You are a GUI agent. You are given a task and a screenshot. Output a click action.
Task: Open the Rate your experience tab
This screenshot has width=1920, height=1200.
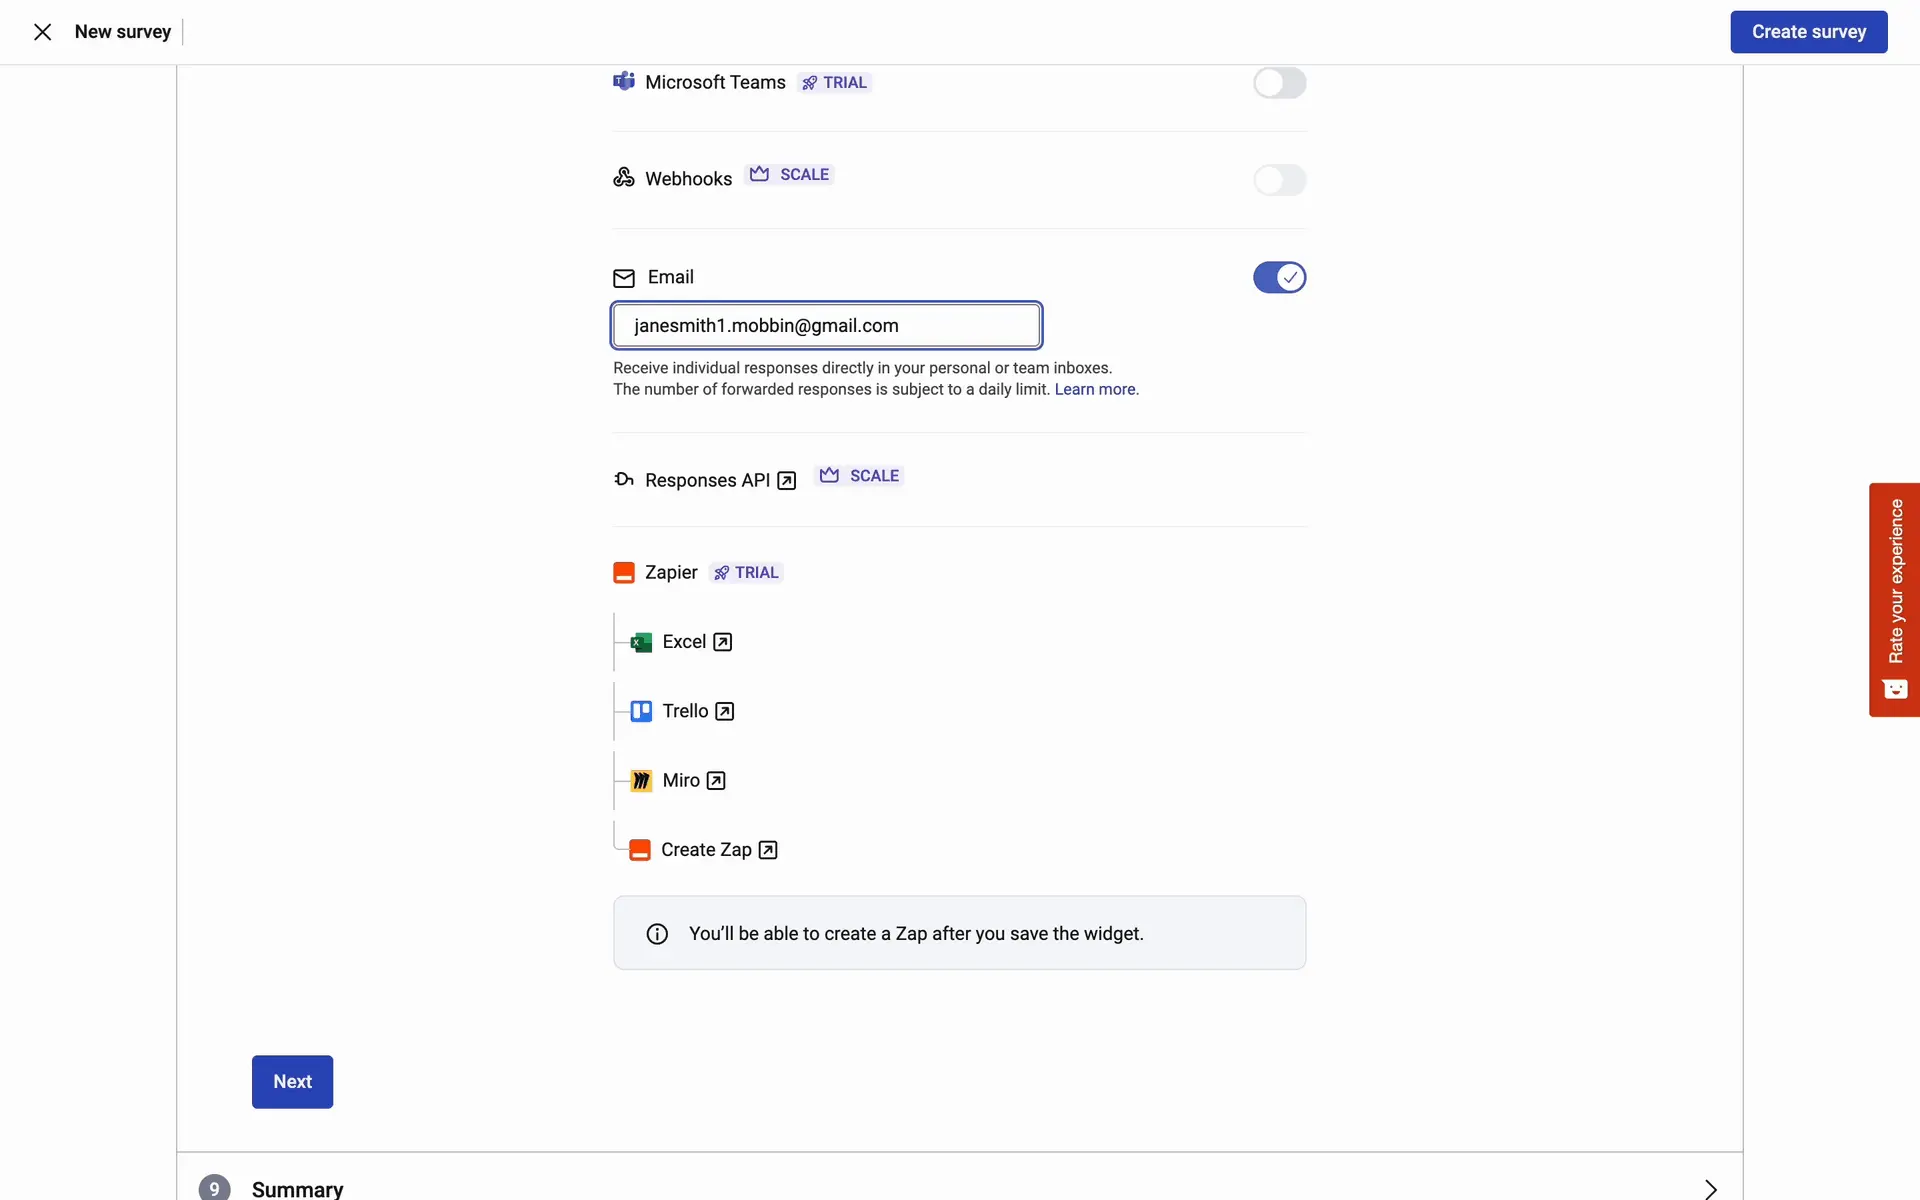tap(1894, 599)
